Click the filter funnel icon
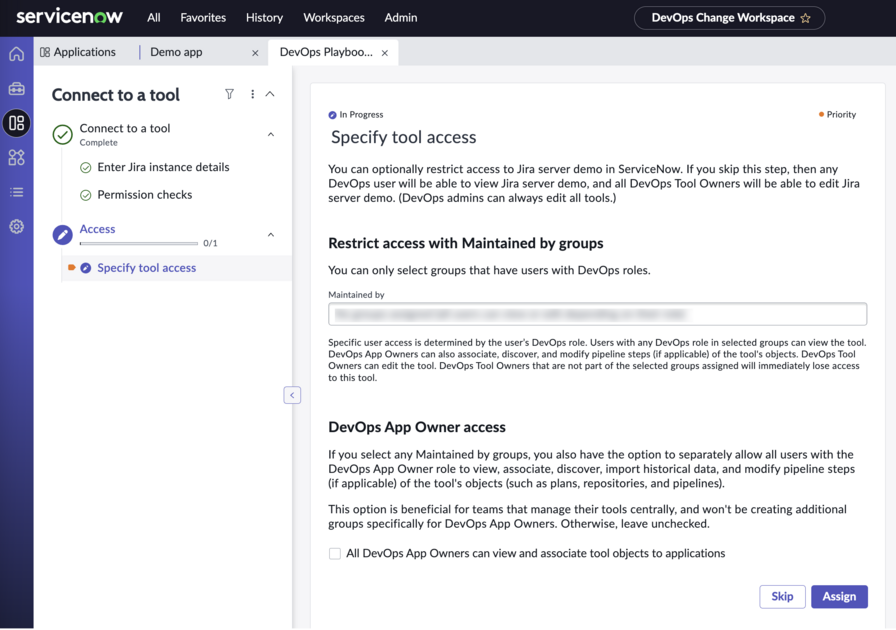 [x=229, y=94]
